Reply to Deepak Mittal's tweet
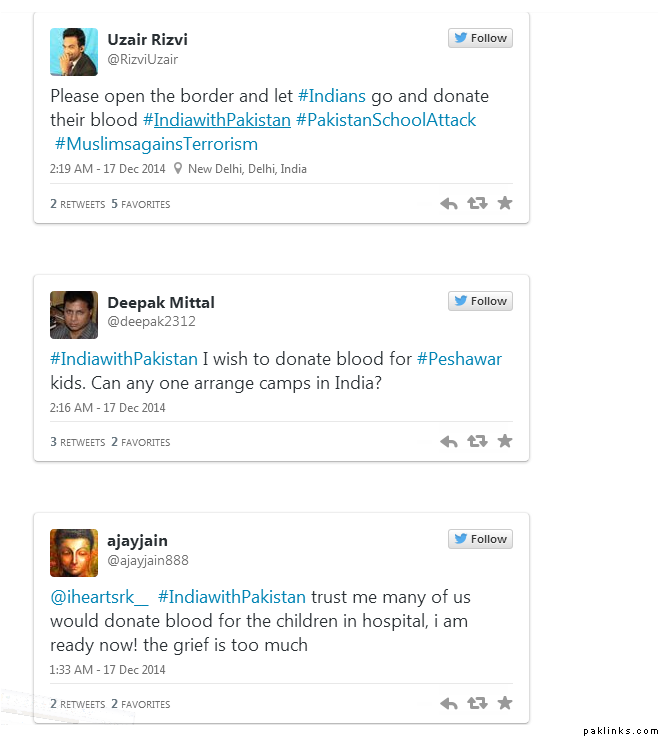Screen dimensions: 659x737 (449, 442)
